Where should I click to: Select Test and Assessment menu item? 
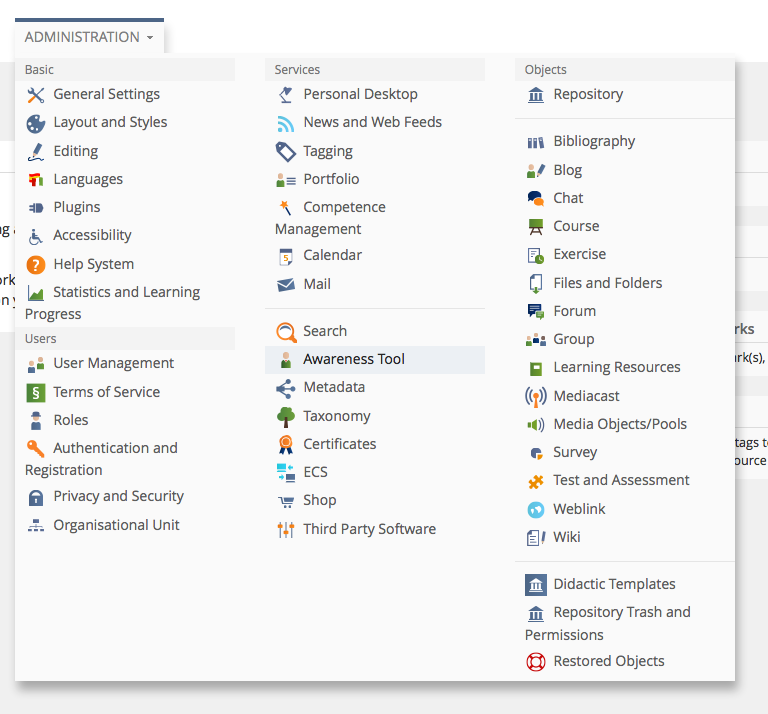(x=621, y=481)
